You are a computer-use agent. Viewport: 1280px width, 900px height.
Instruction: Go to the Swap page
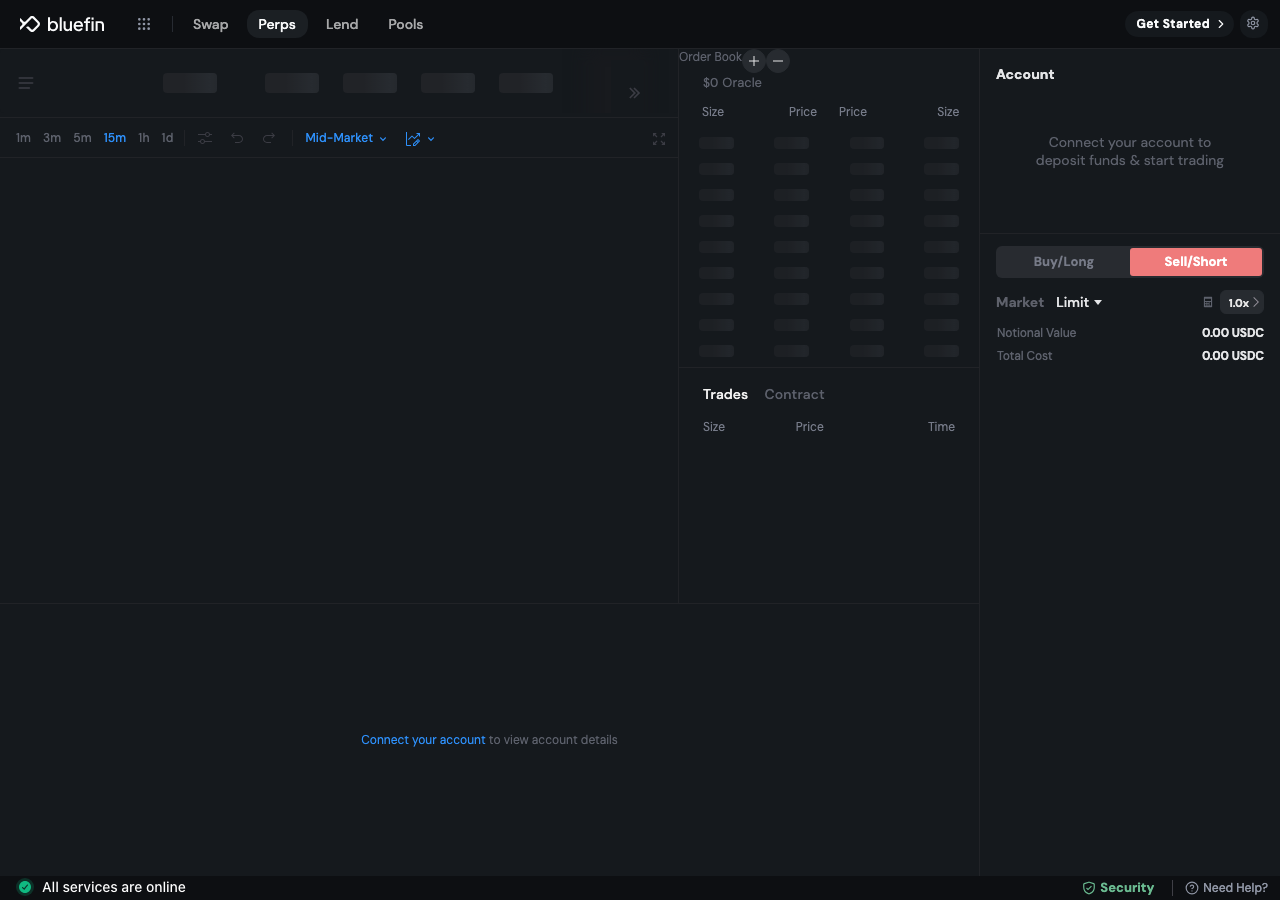[x=210, y=24]
